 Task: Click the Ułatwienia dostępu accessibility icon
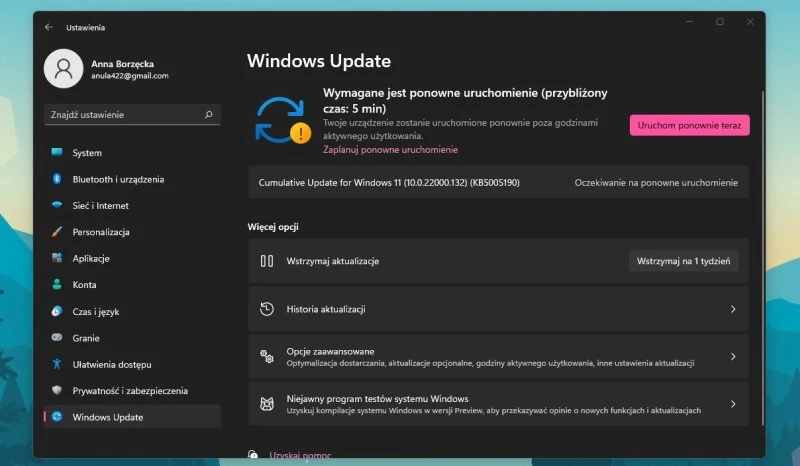(57, 364)
